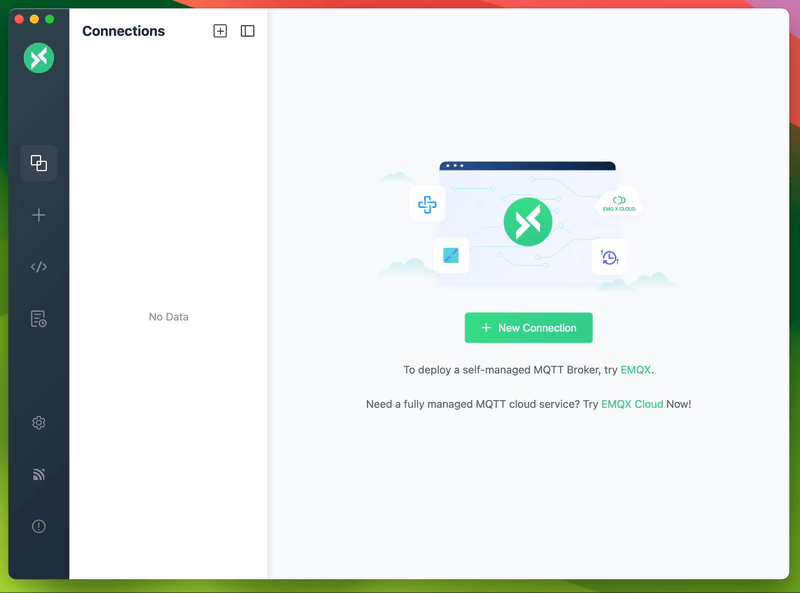800x593 pixels.
Task: Open the Script editor from the sidebar
Action: (38, 266)
